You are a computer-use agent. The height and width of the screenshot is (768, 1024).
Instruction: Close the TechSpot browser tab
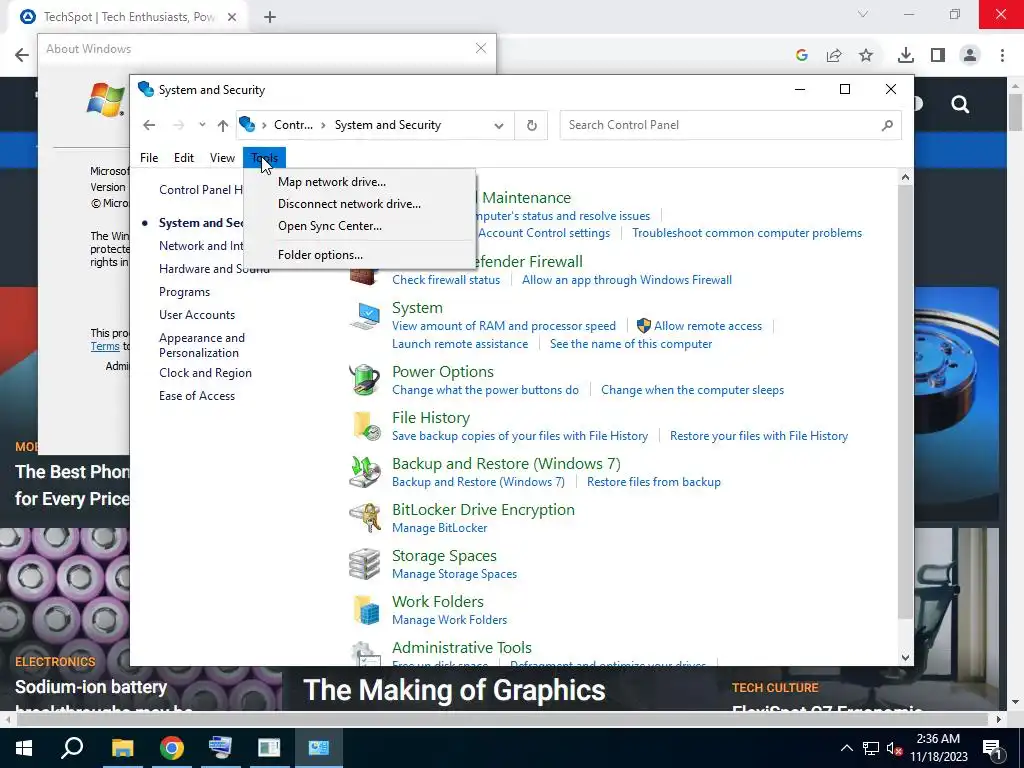[x=232, y=17]
